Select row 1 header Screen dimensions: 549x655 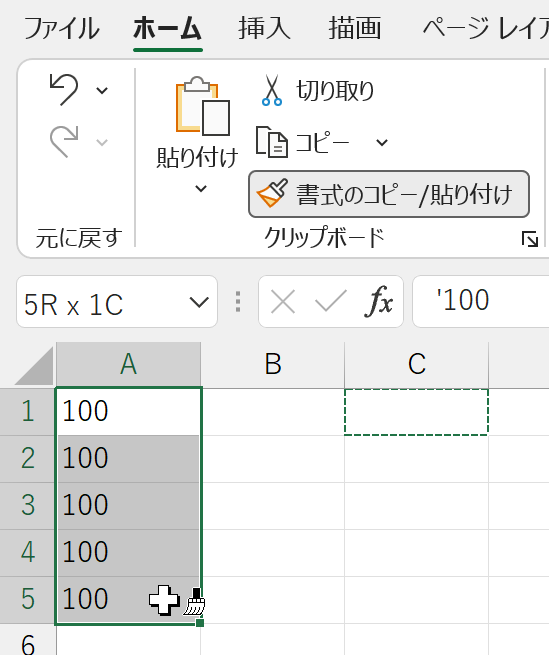tap(28, 411)
